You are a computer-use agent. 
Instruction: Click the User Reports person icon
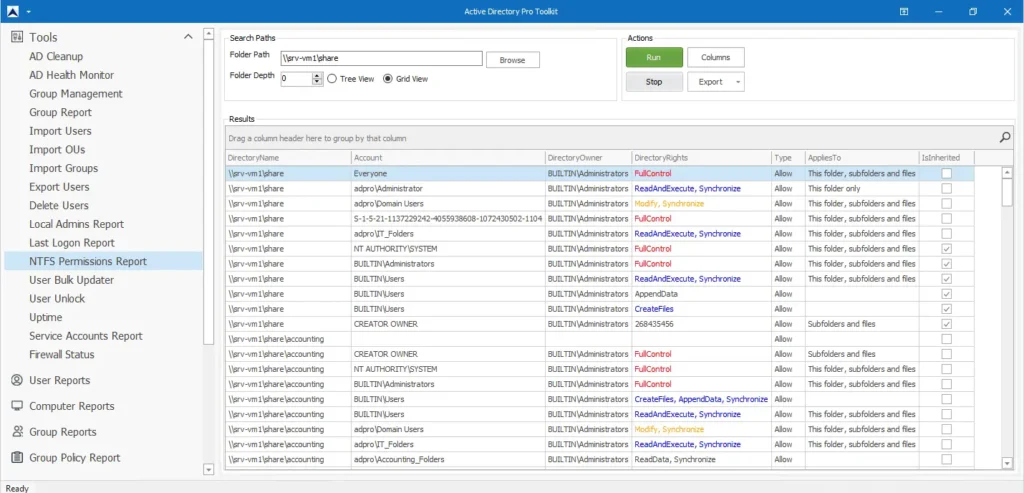click(17, 380)
